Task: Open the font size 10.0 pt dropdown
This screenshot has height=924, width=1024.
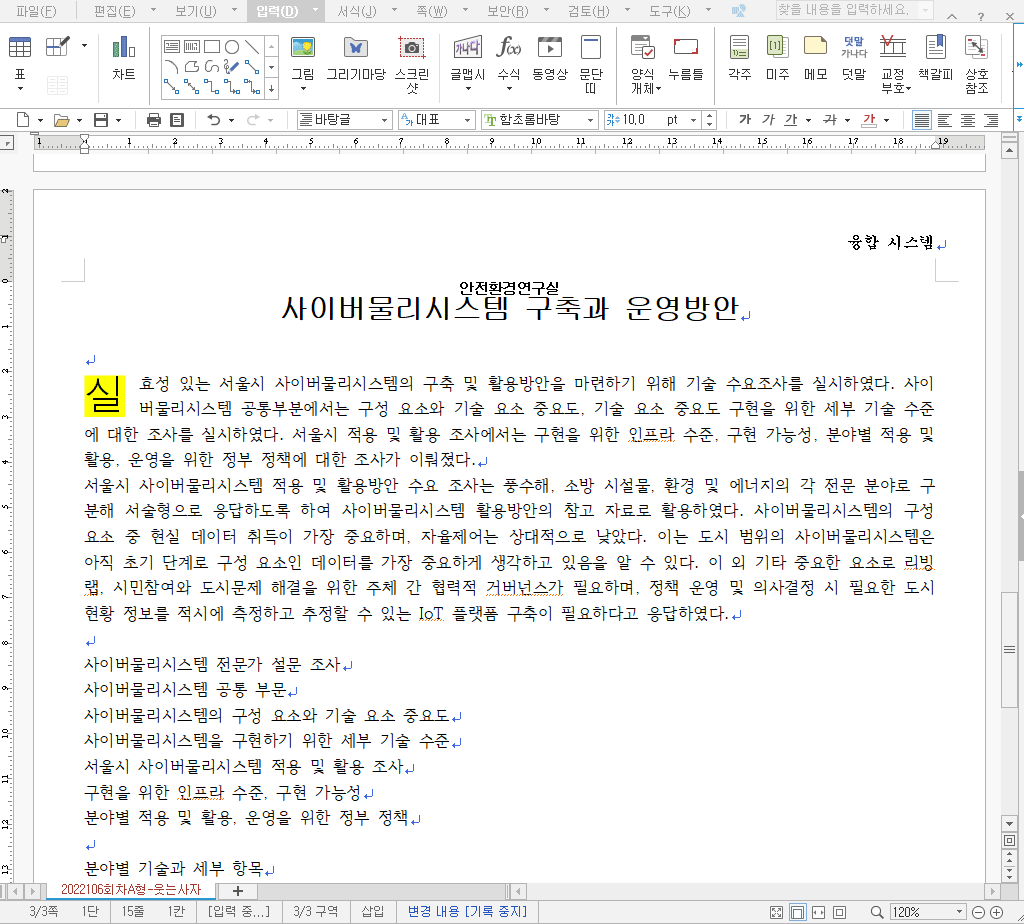Action: click(694, 119)
